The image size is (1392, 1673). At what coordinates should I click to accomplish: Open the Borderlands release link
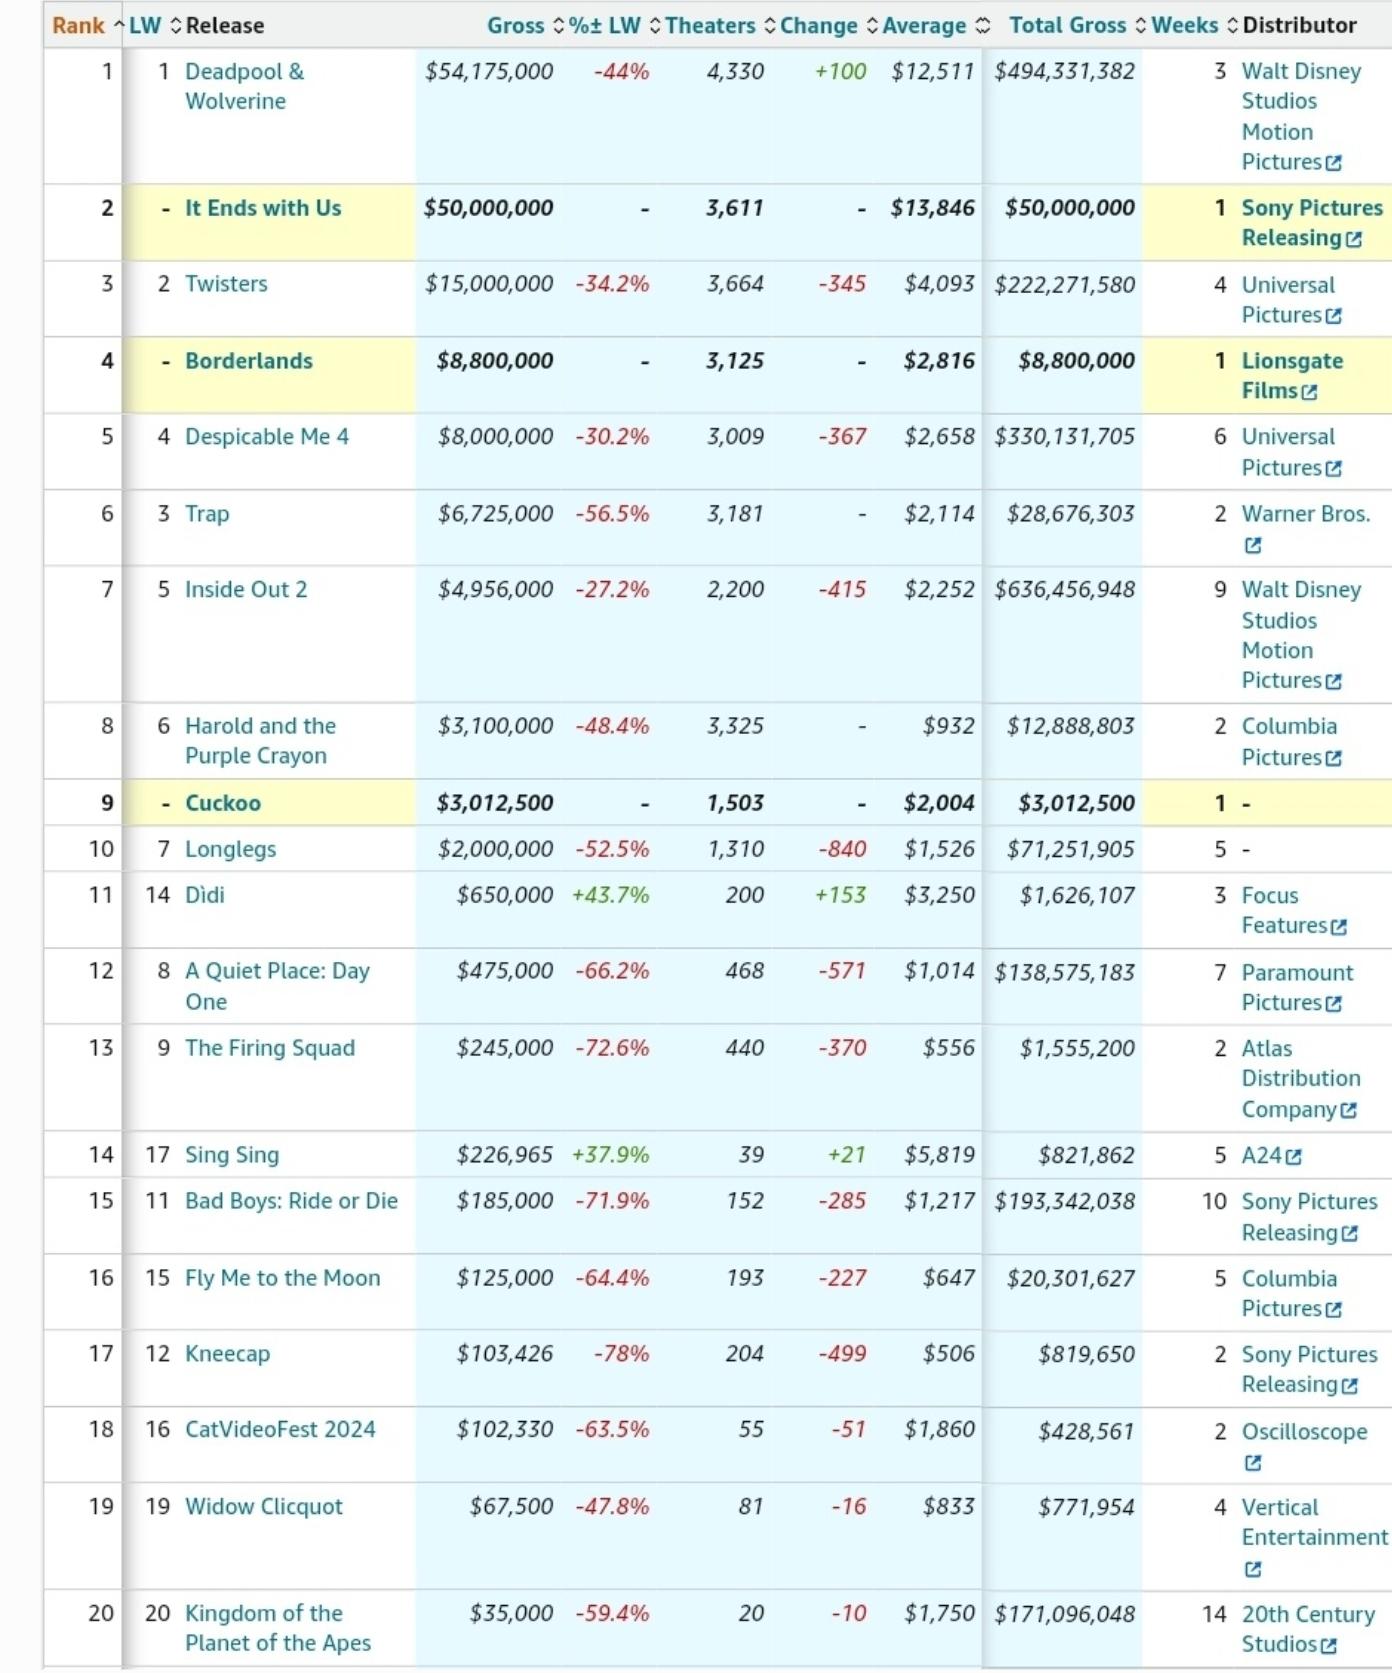249,361
